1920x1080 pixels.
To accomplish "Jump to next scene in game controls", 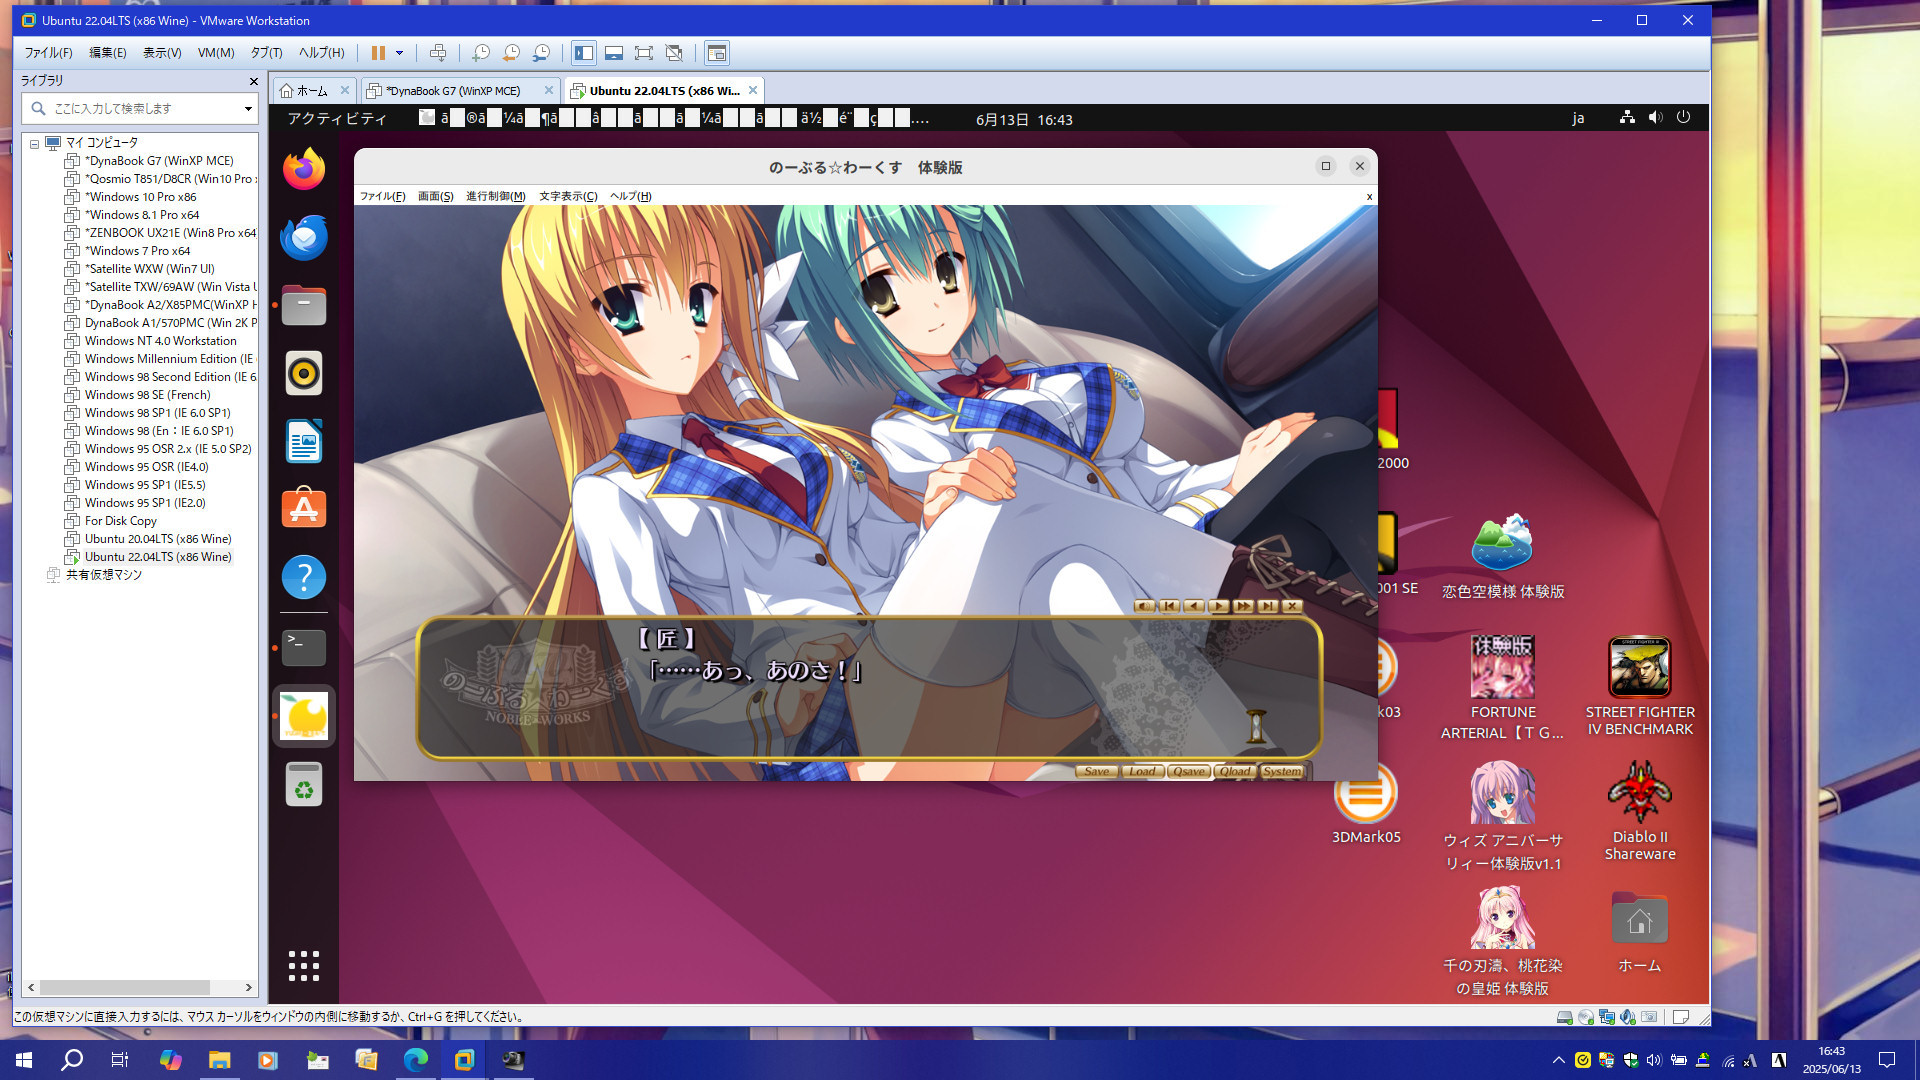I will (1268, 606).
